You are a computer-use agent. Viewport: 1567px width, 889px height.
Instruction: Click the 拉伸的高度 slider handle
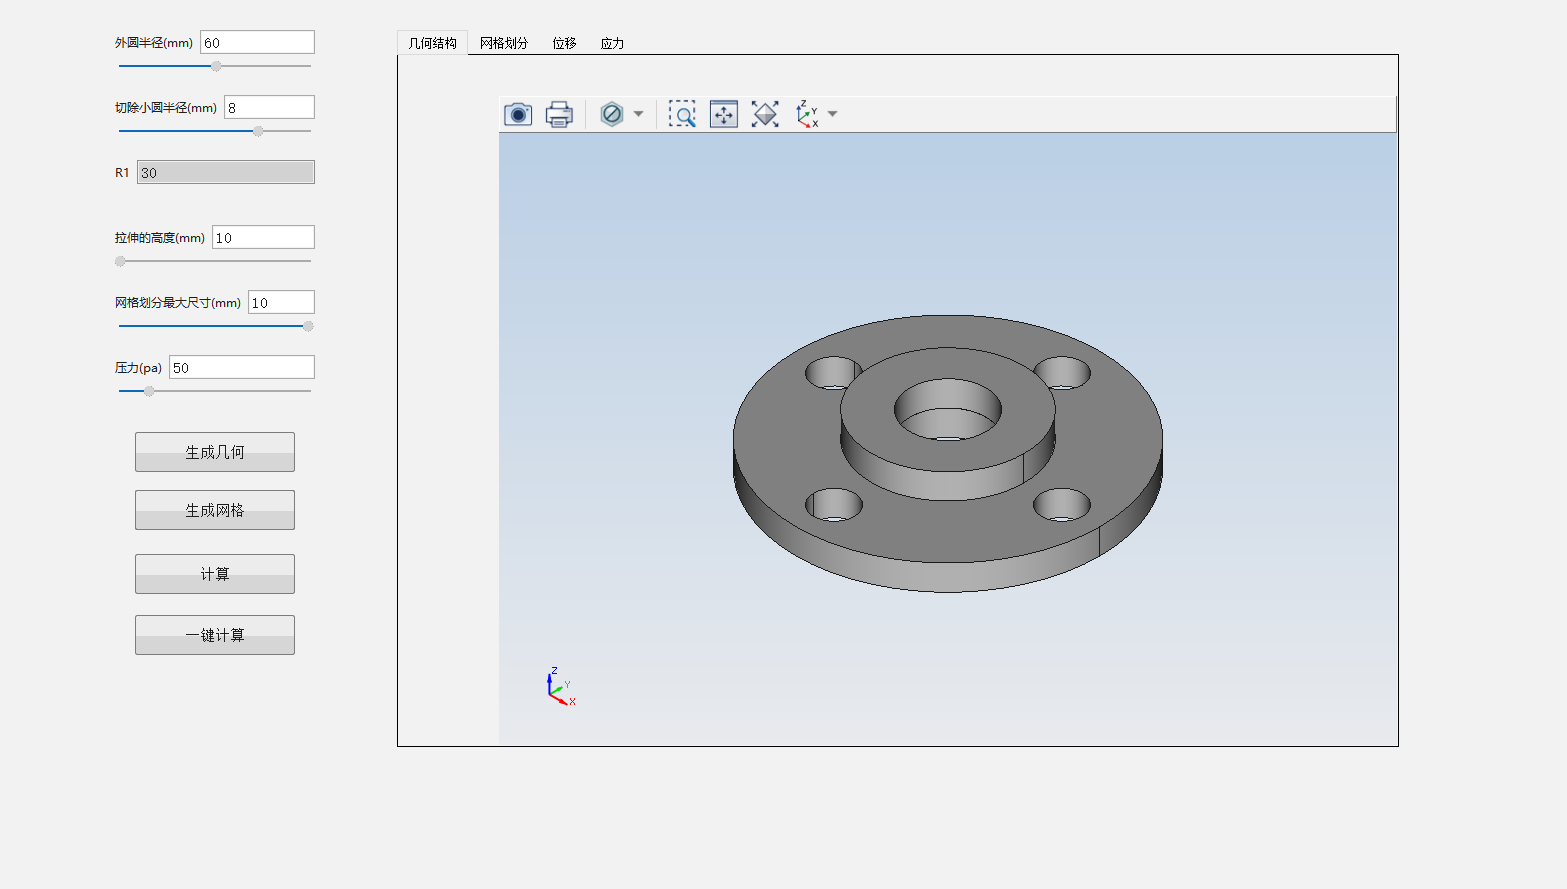coord(120,261)
